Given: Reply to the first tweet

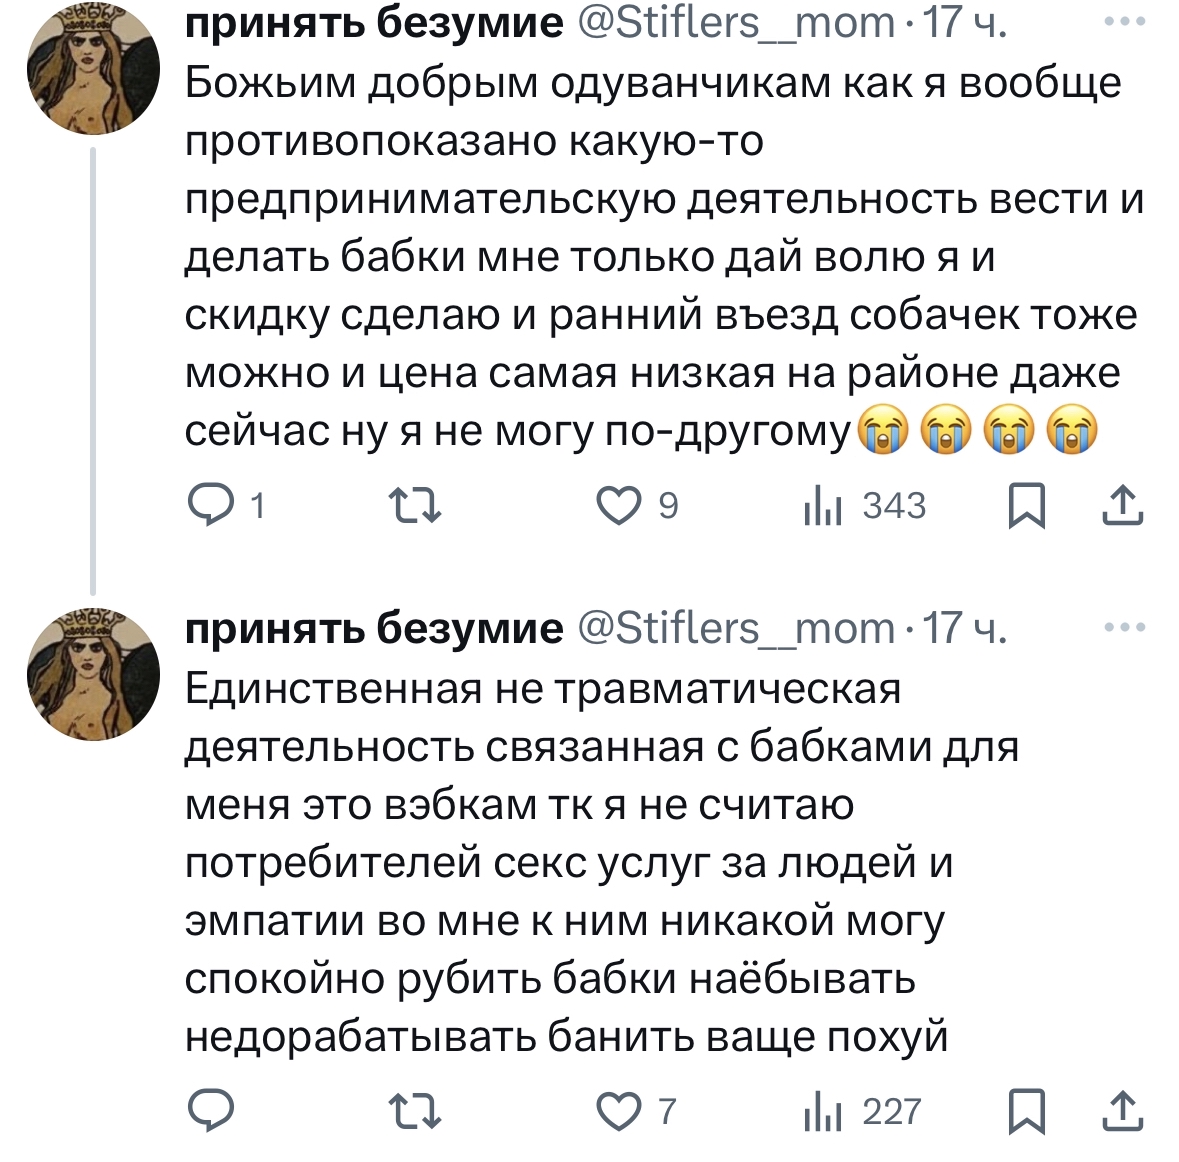Looking at the screenshot, I should pos(212,506).
